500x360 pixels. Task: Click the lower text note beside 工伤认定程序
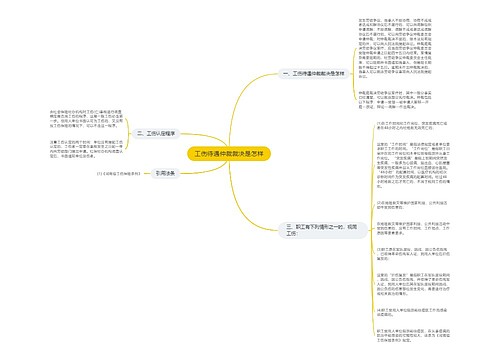(x=86, y=149)
